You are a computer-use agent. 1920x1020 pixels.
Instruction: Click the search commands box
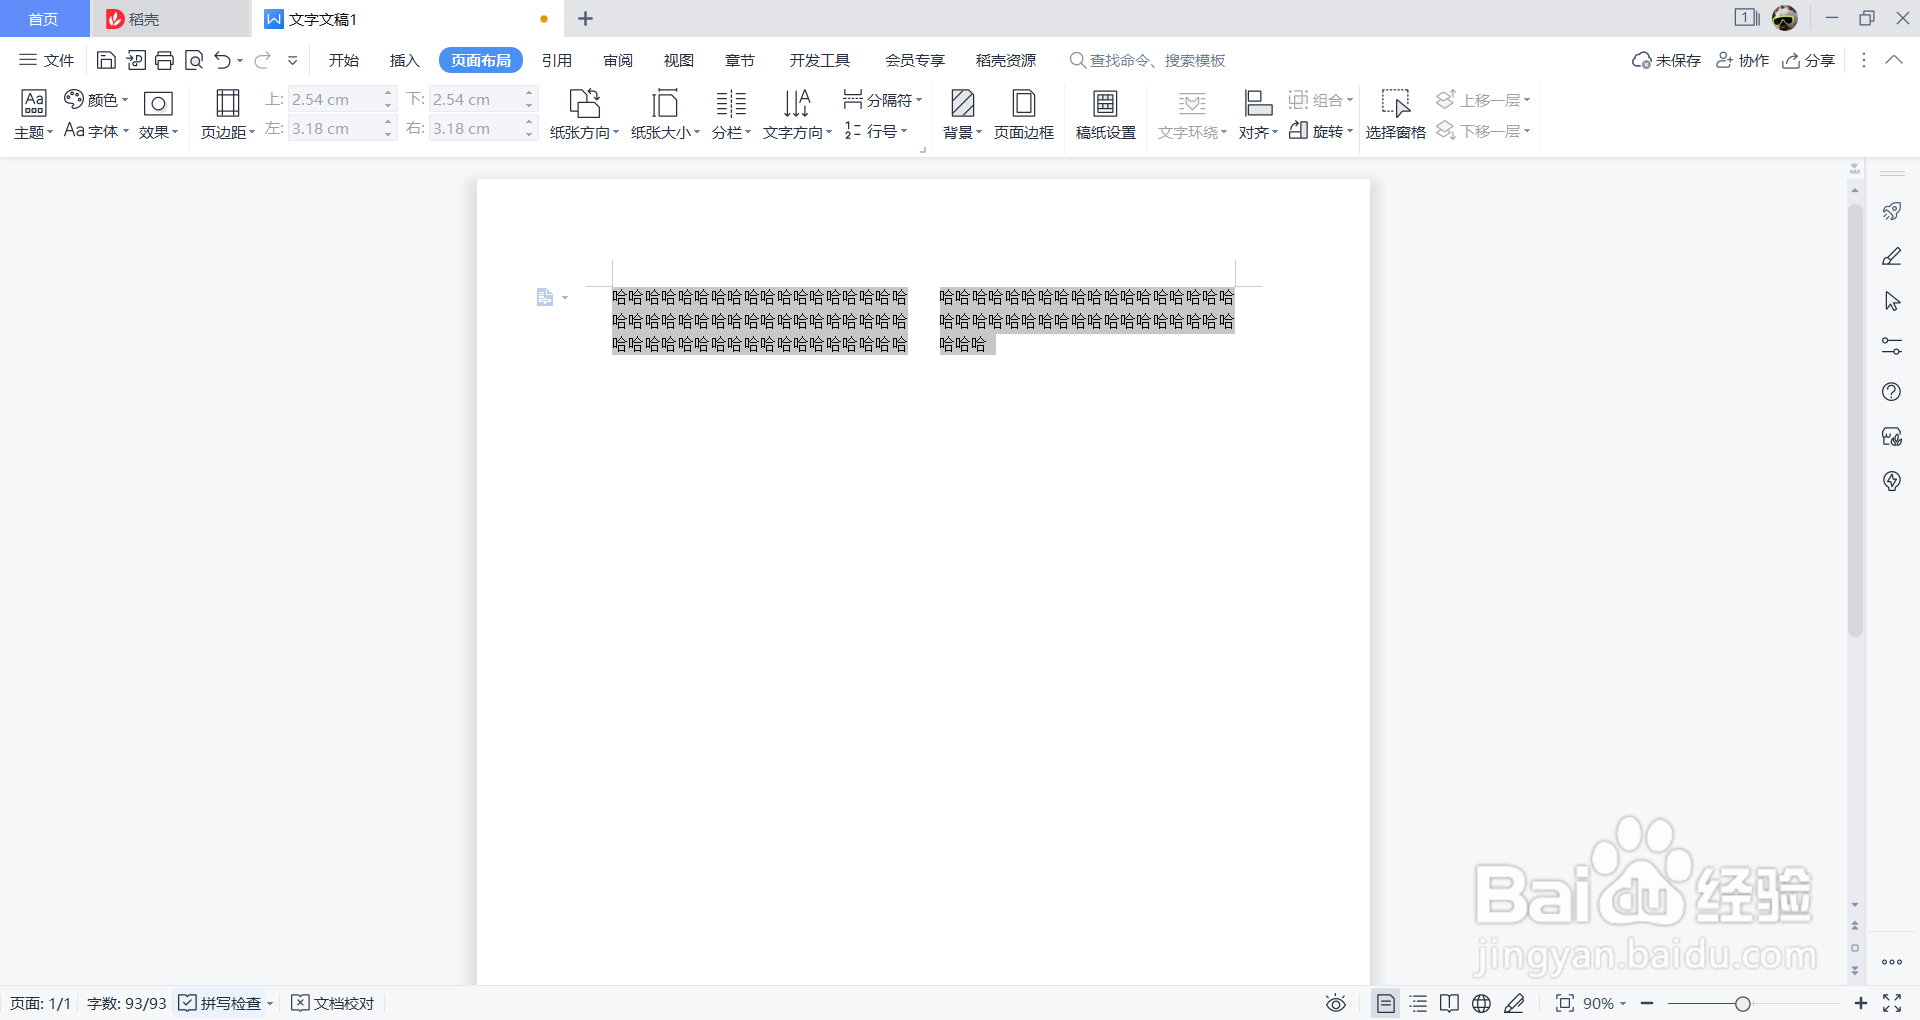[x=1148, y=60]
